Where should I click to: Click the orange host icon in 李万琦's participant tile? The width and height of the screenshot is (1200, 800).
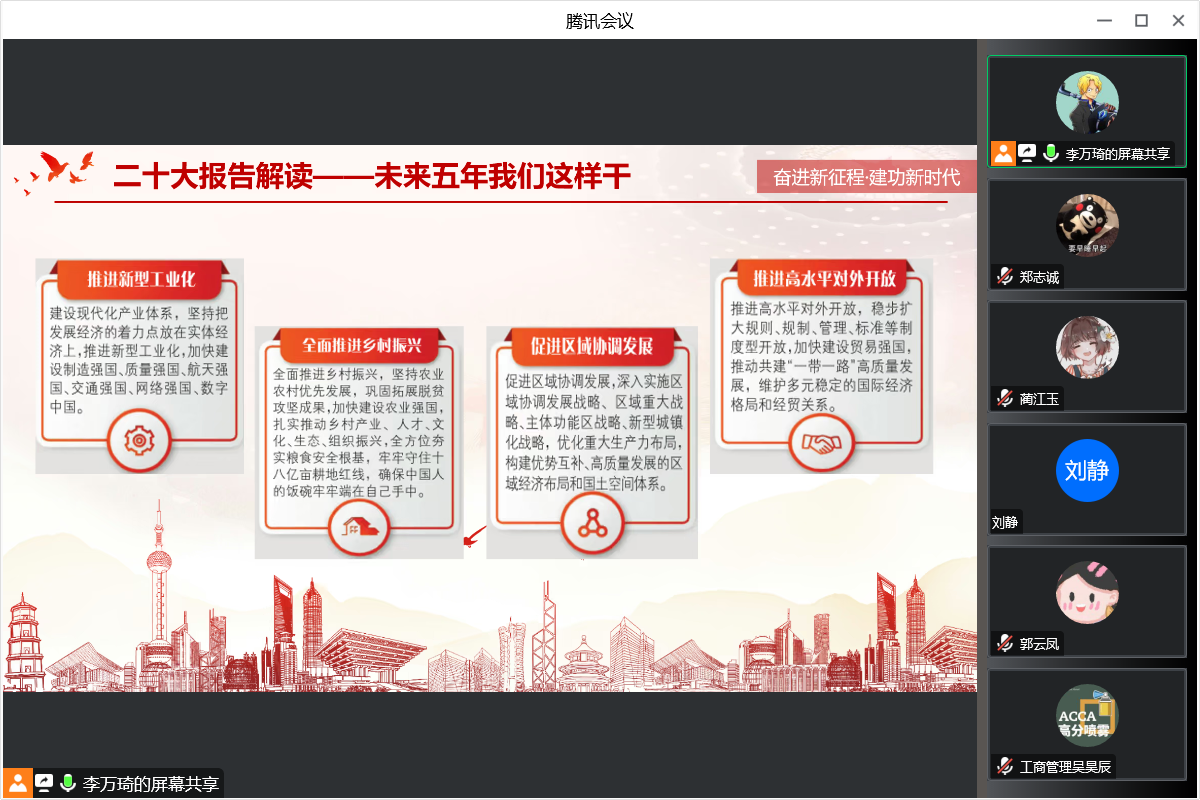tap(1003, 154)
